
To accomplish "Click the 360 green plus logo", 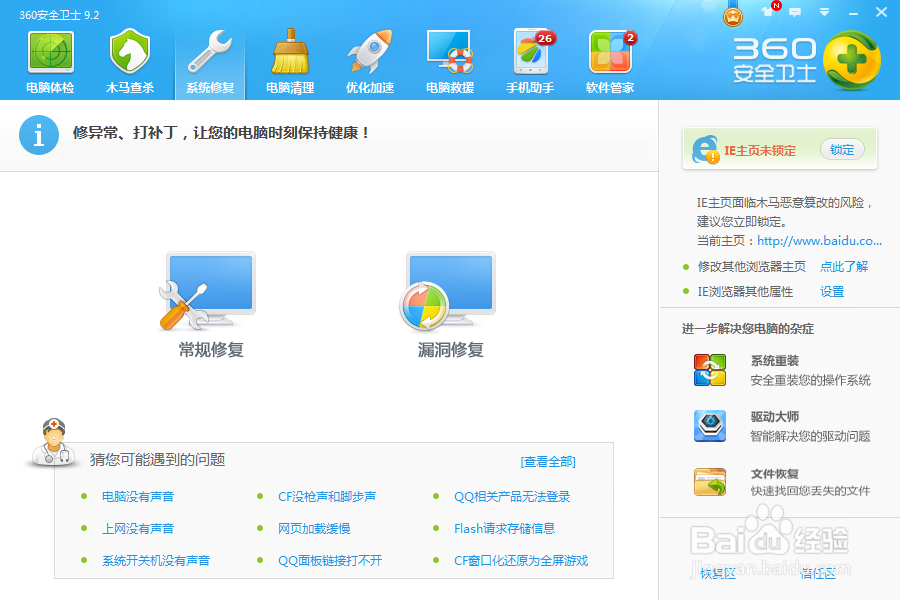I will coord(852,60).
